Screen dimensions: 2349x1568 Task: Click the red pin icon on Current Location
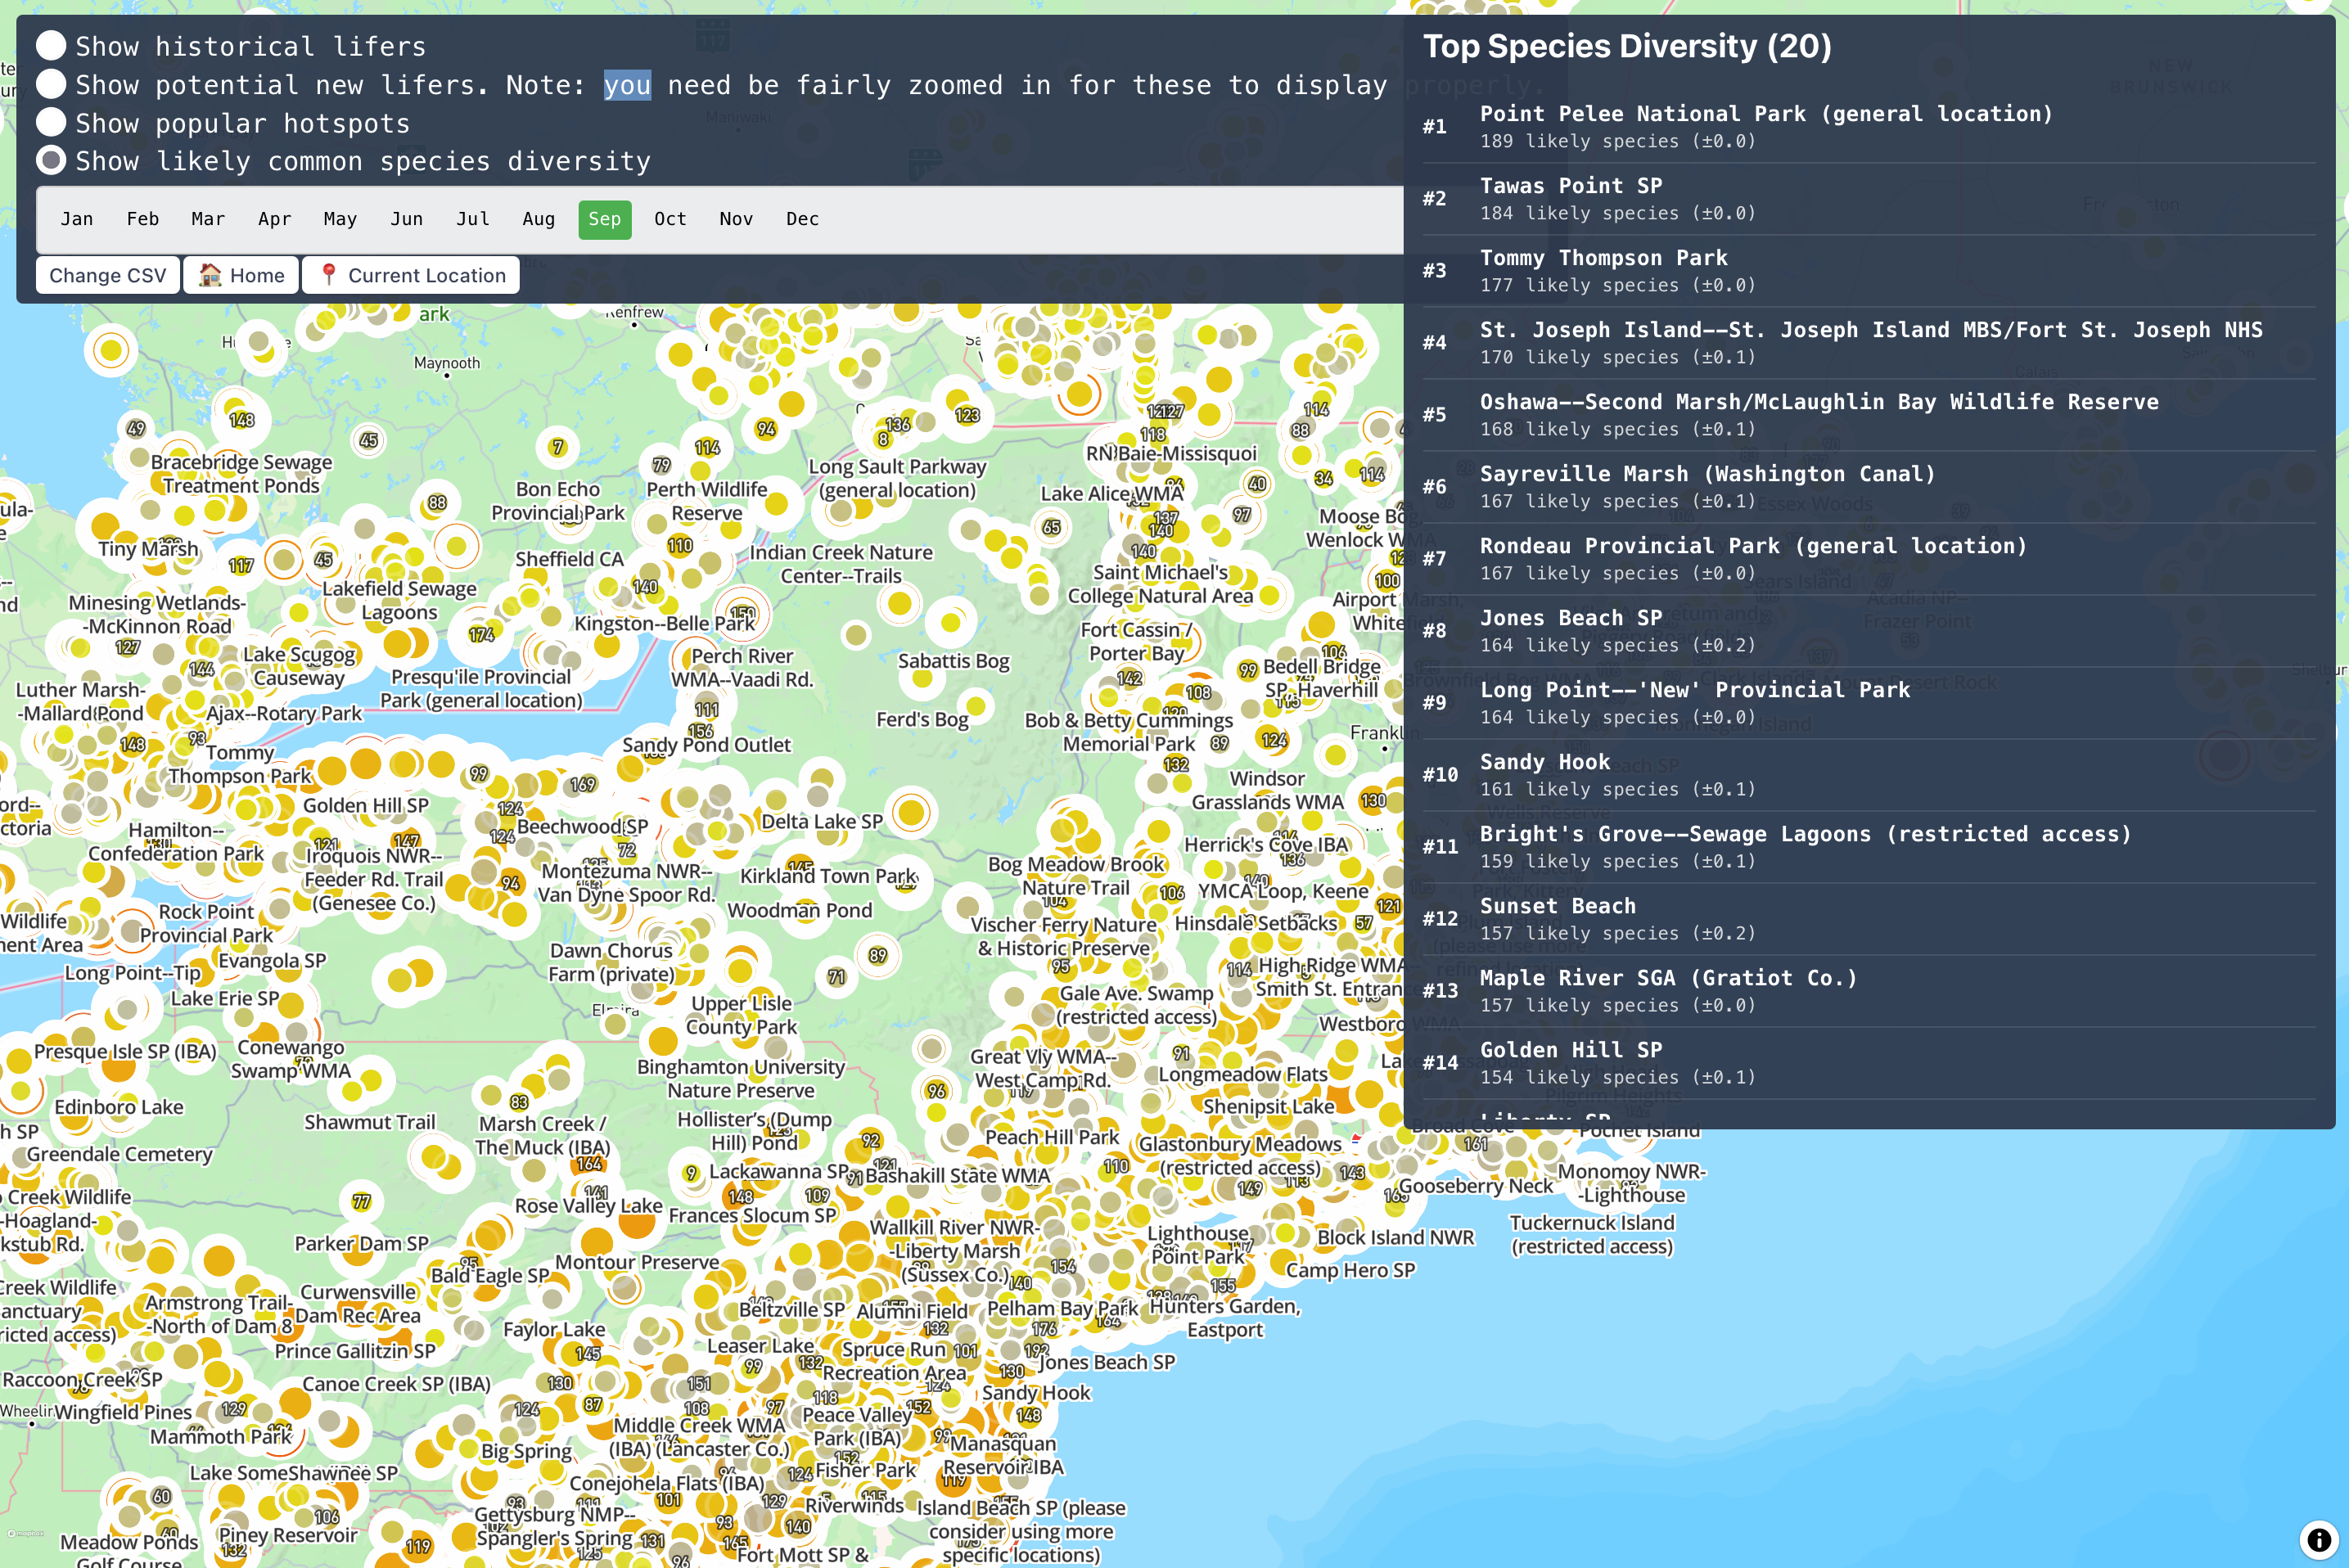coord(328,274)
